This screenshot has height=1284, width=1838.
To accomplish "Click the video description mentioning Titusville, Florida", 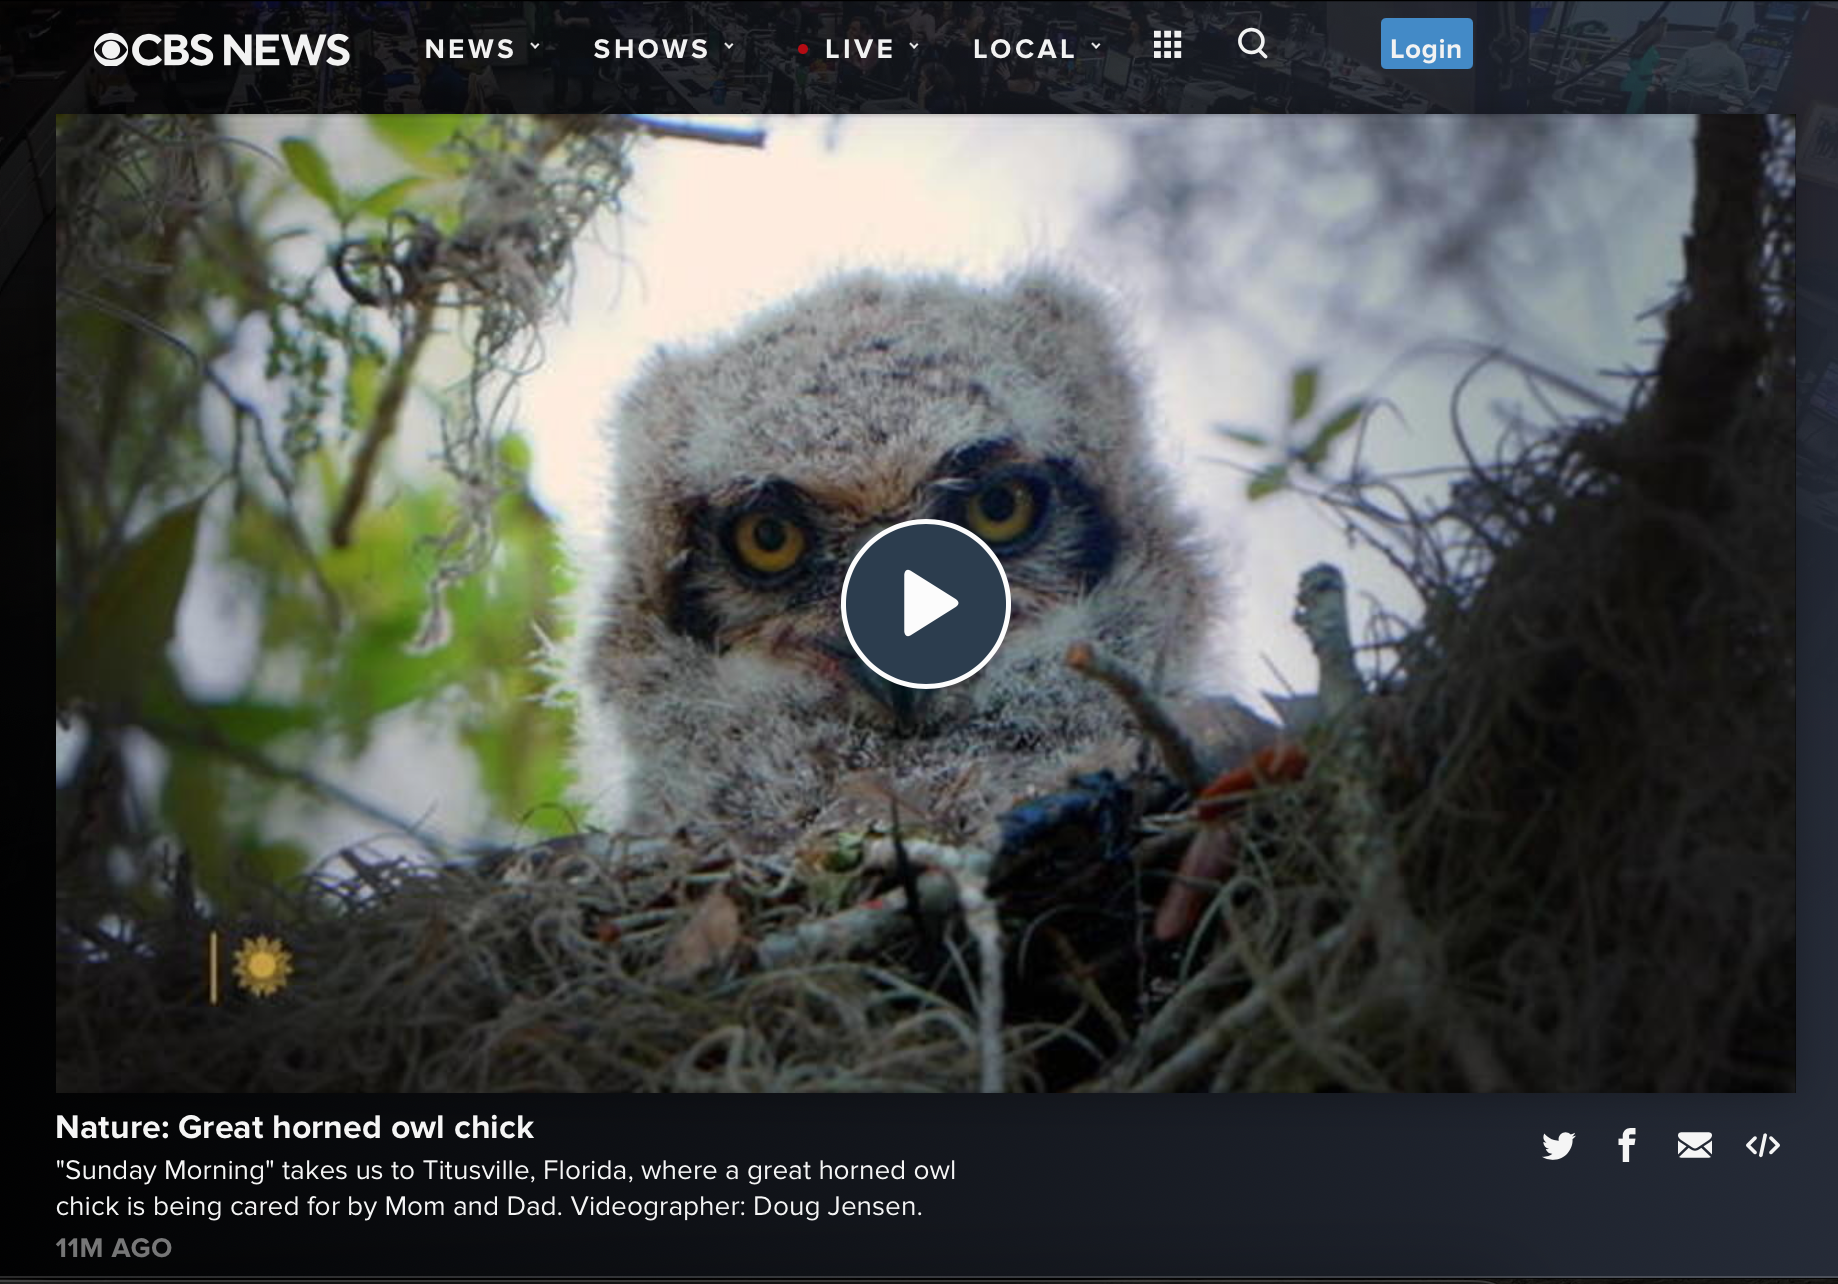I will [x=506, y=1188].
